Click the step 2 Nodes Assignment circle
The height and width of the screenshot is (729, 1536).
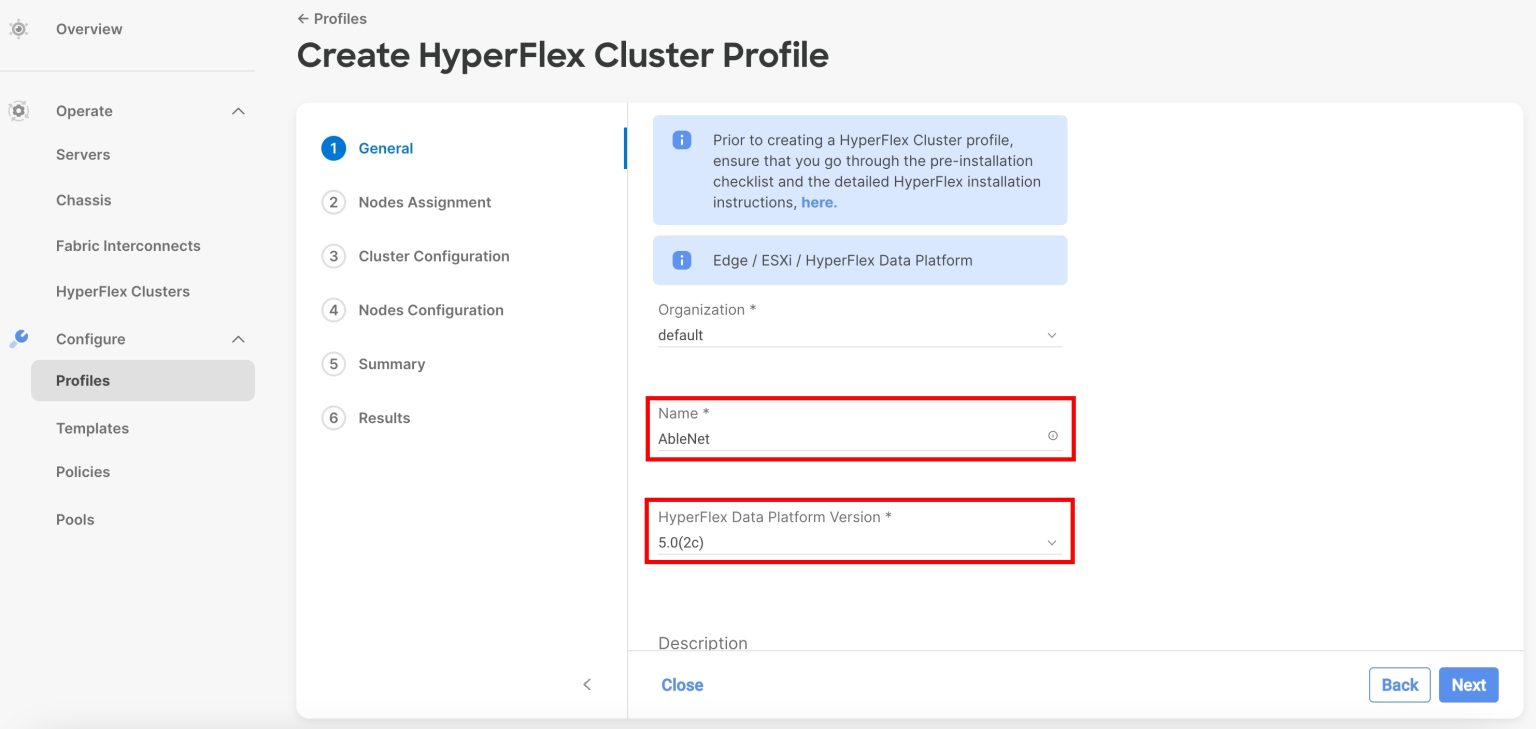pos(334,202)
